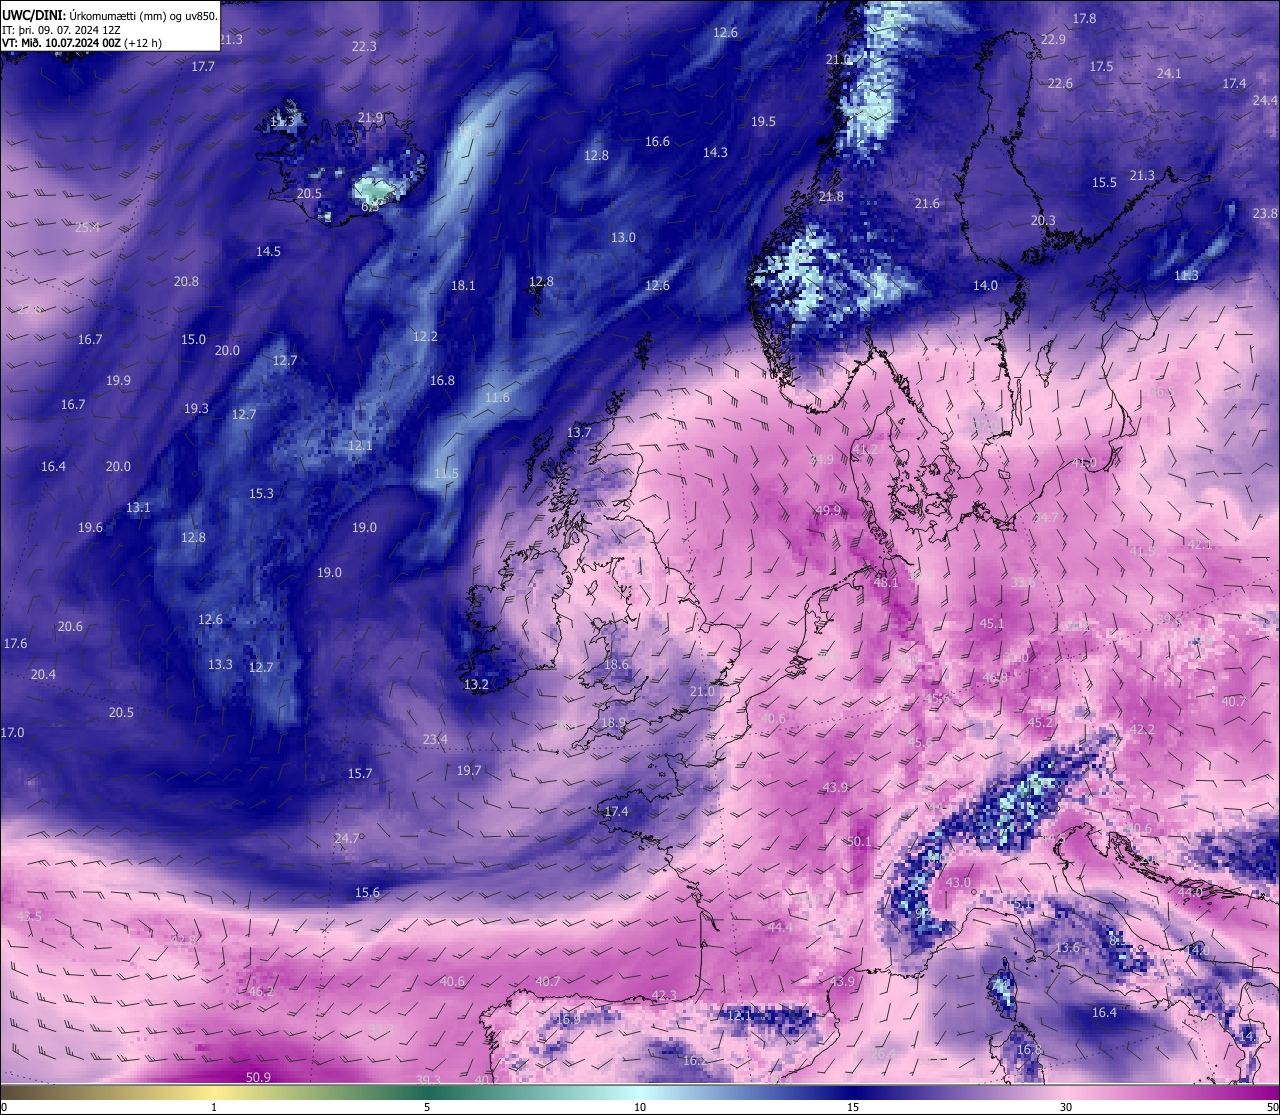Click the value 22.3 on the map

pyautogui.click(x=364, y=46)
